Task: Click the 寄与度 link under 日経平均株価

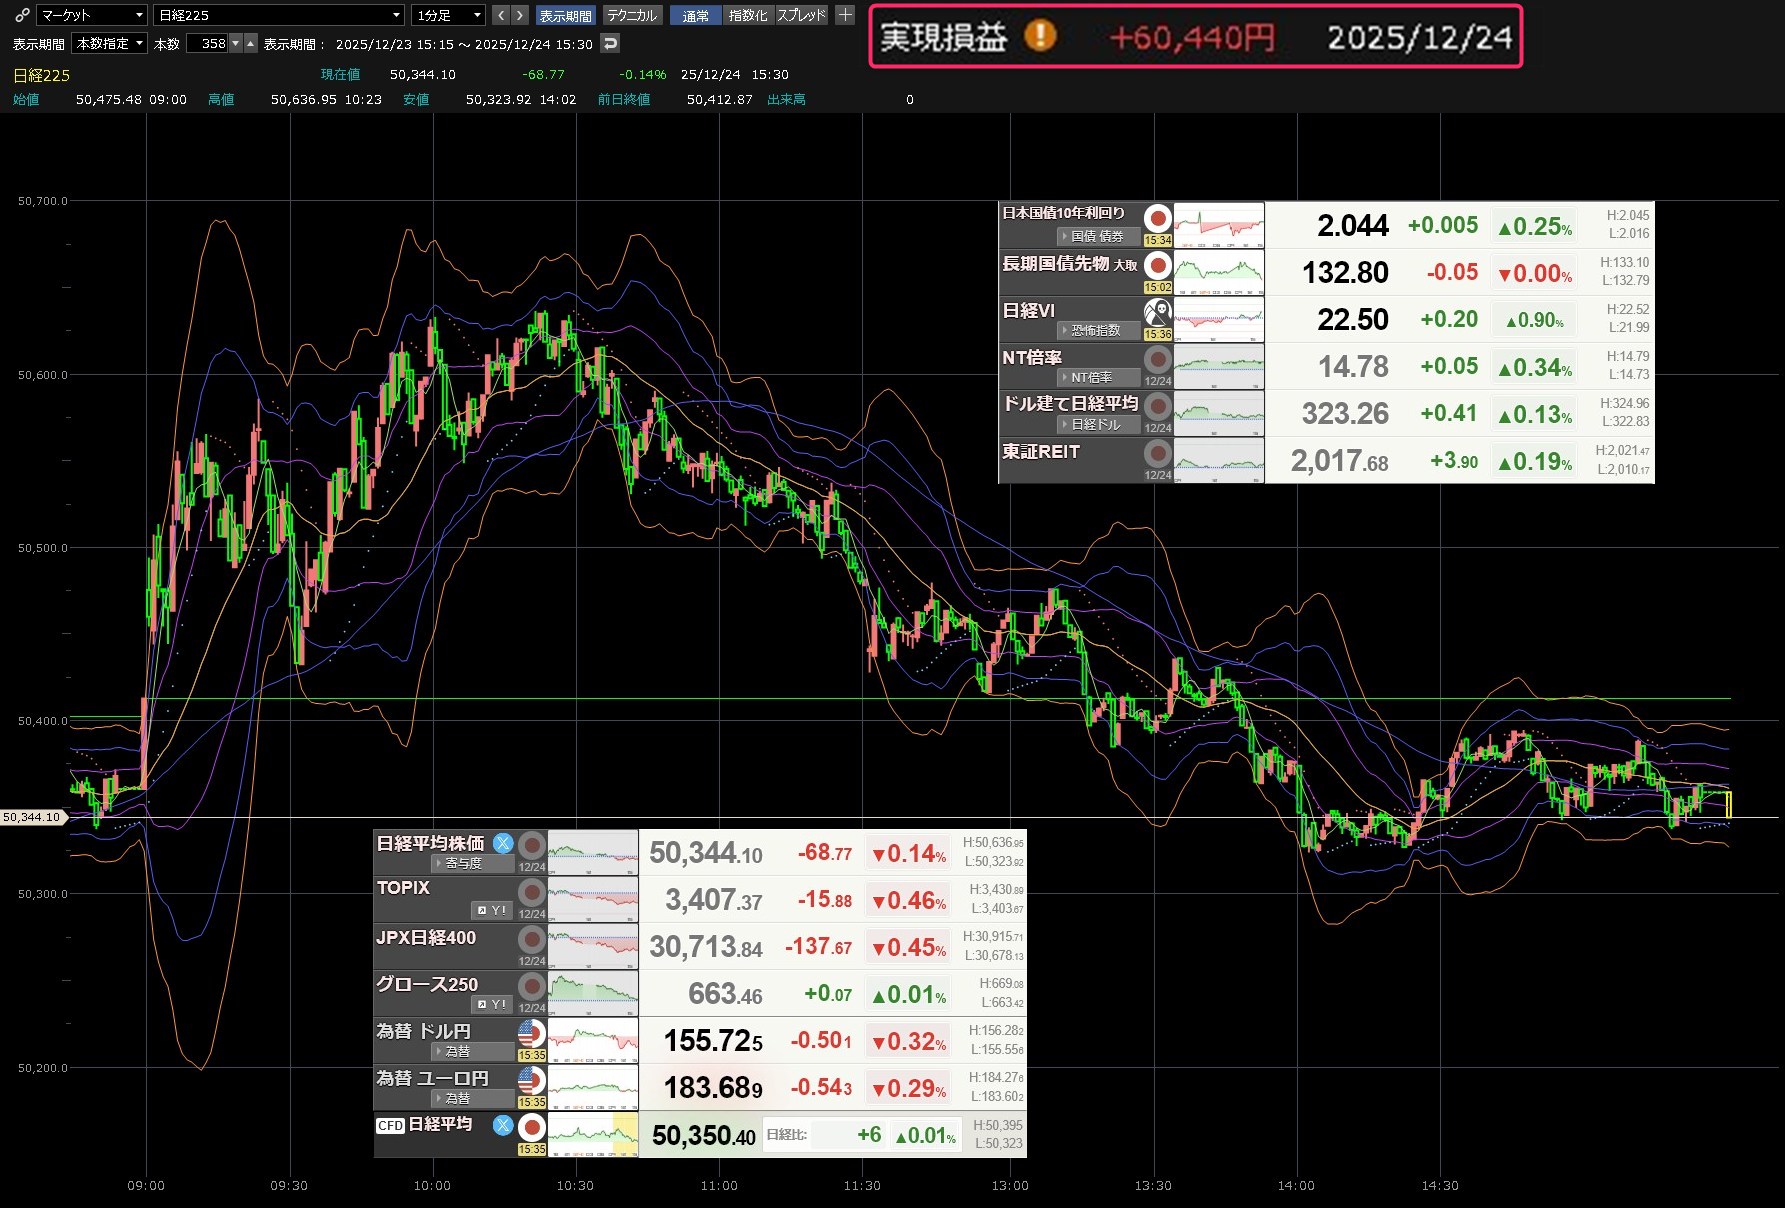Action: (x=463, y=863)
